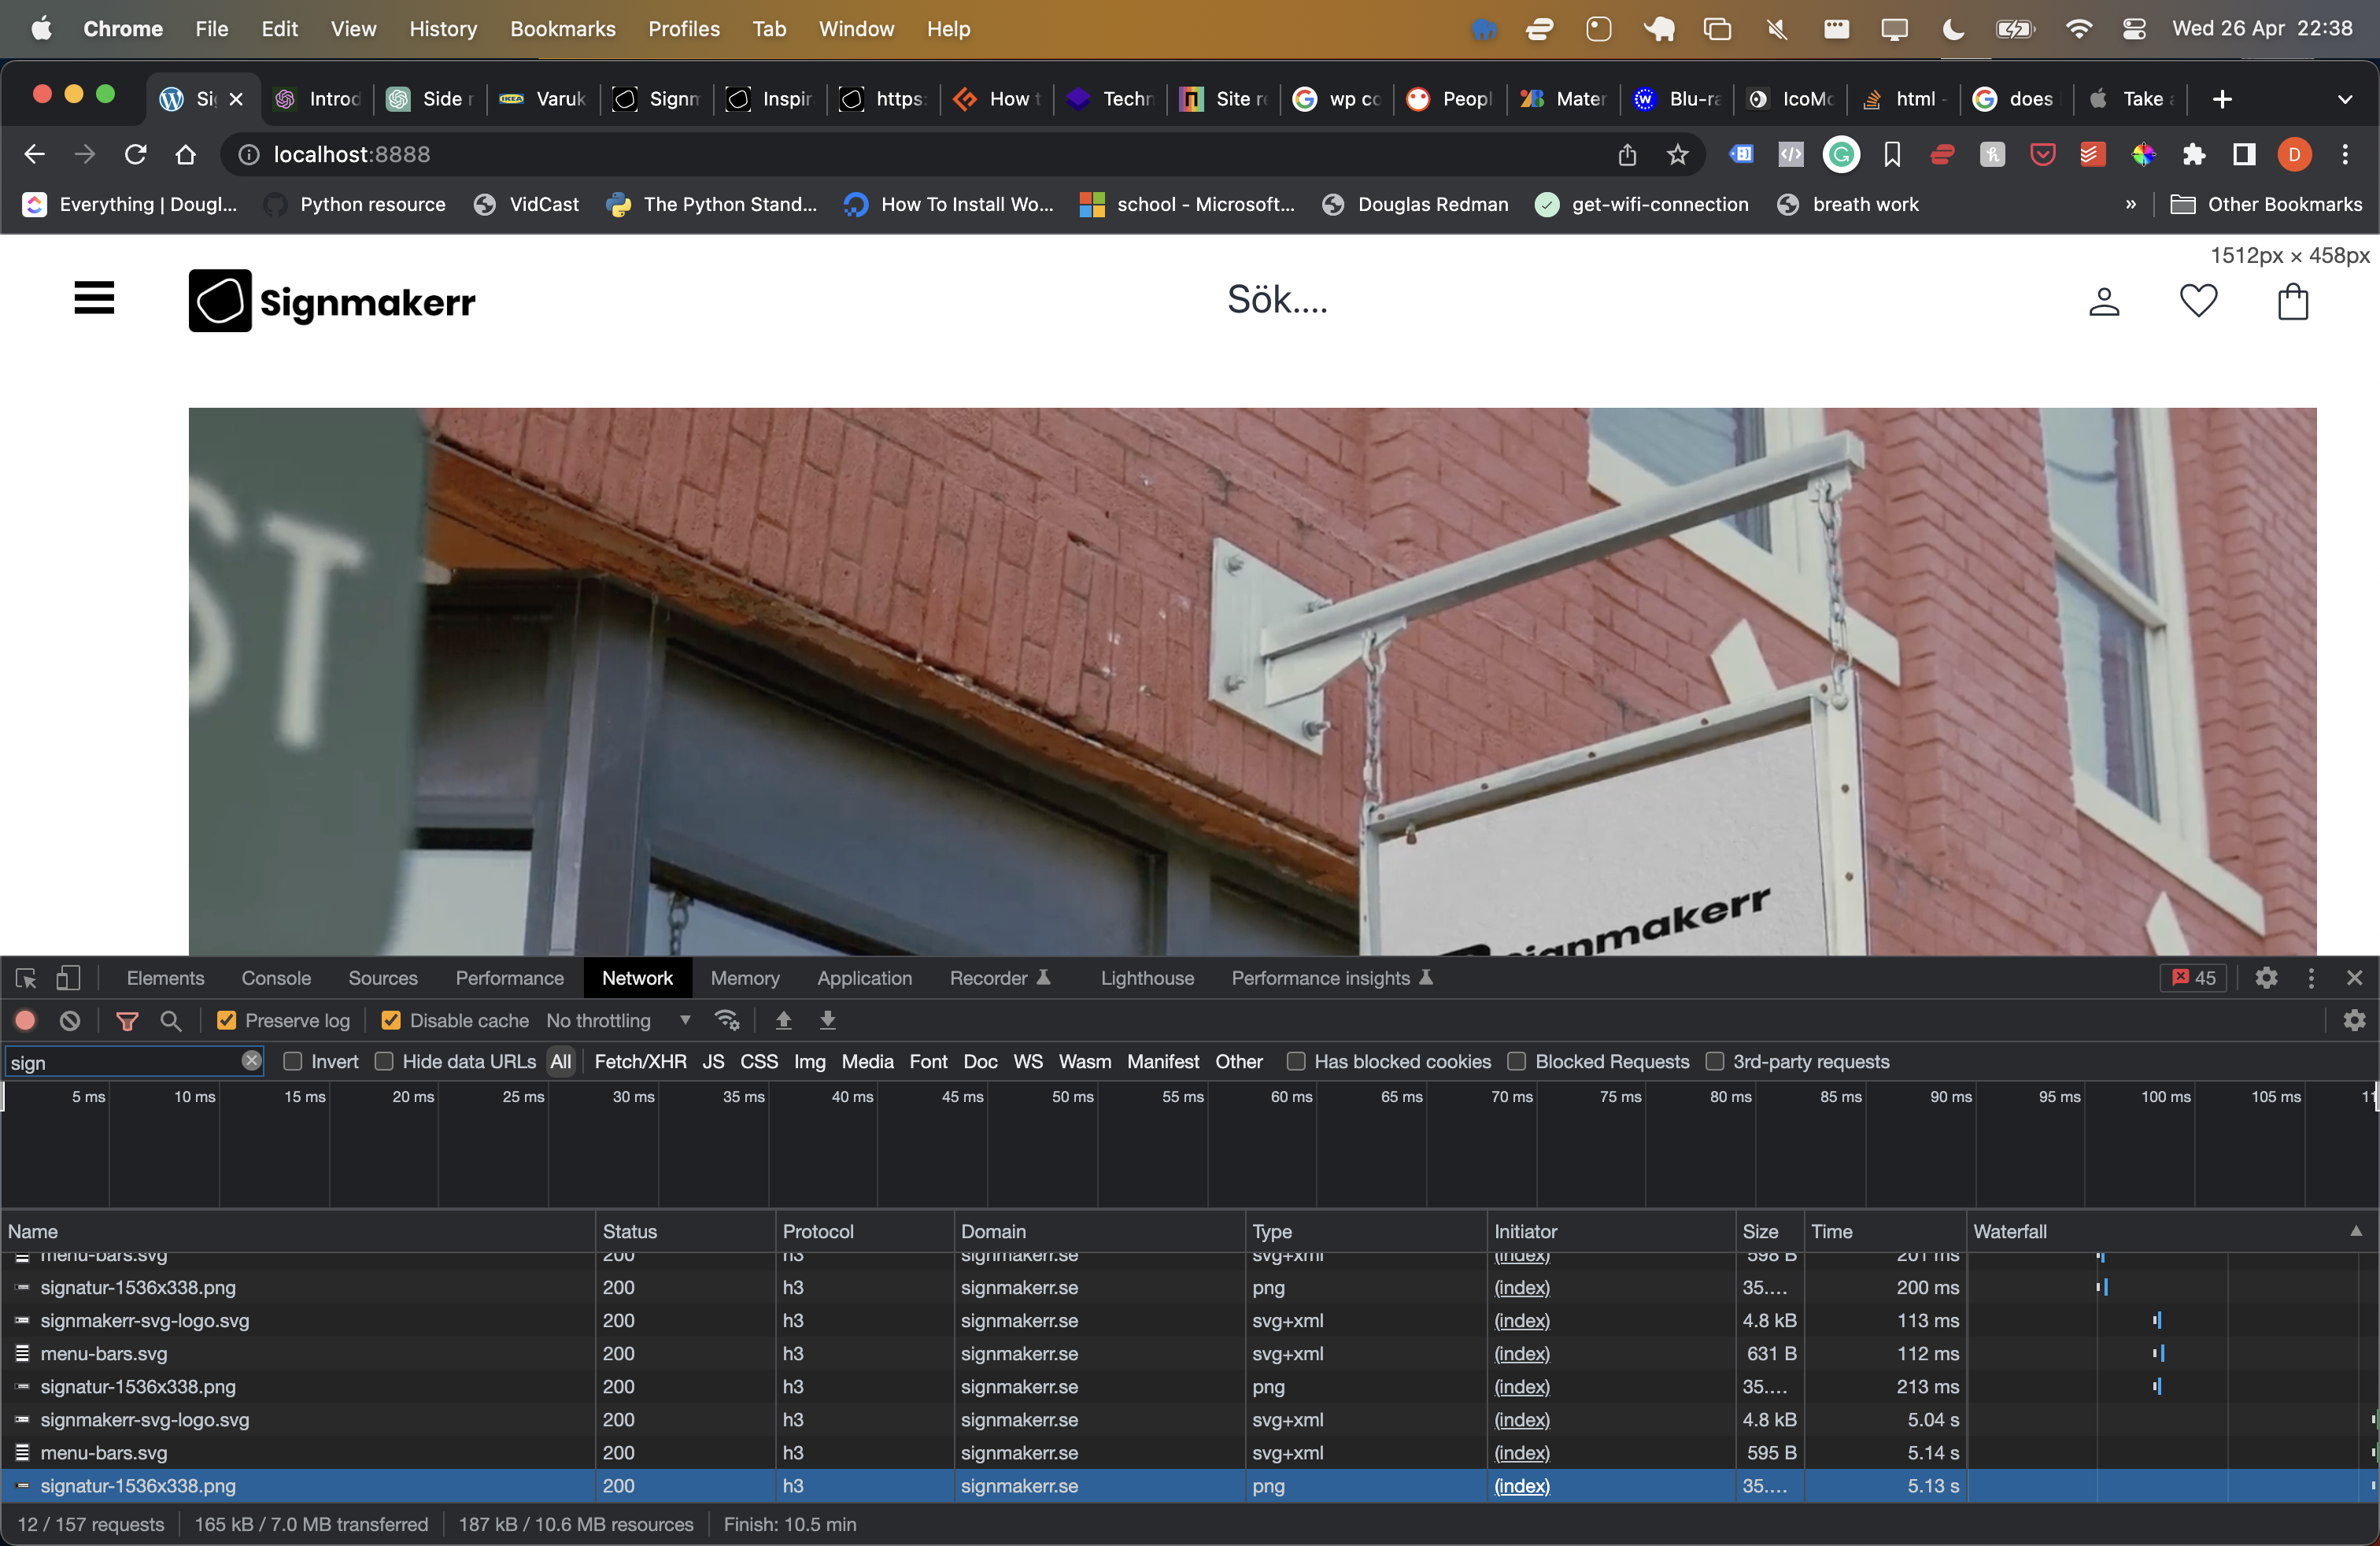Screen dimensions: 2380x1546
Task: Uncheck the Preserve log checkbox
Action: 227,1020
